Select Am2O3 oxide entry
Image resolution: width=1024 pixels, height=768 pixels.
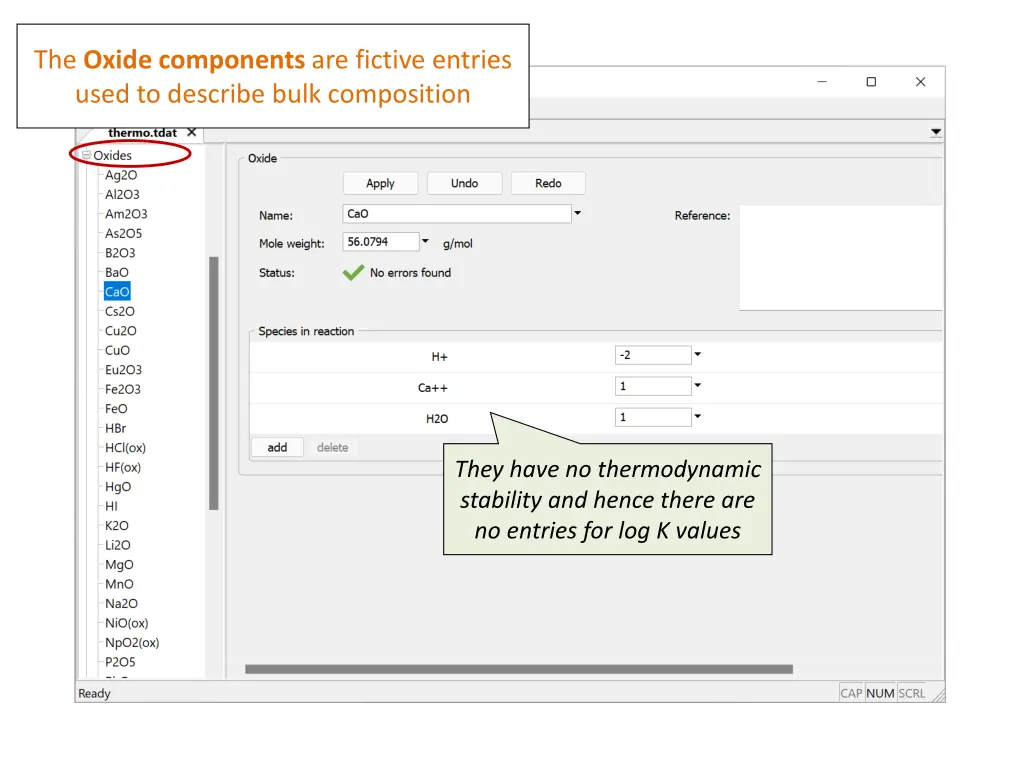[x=126, y=214]
